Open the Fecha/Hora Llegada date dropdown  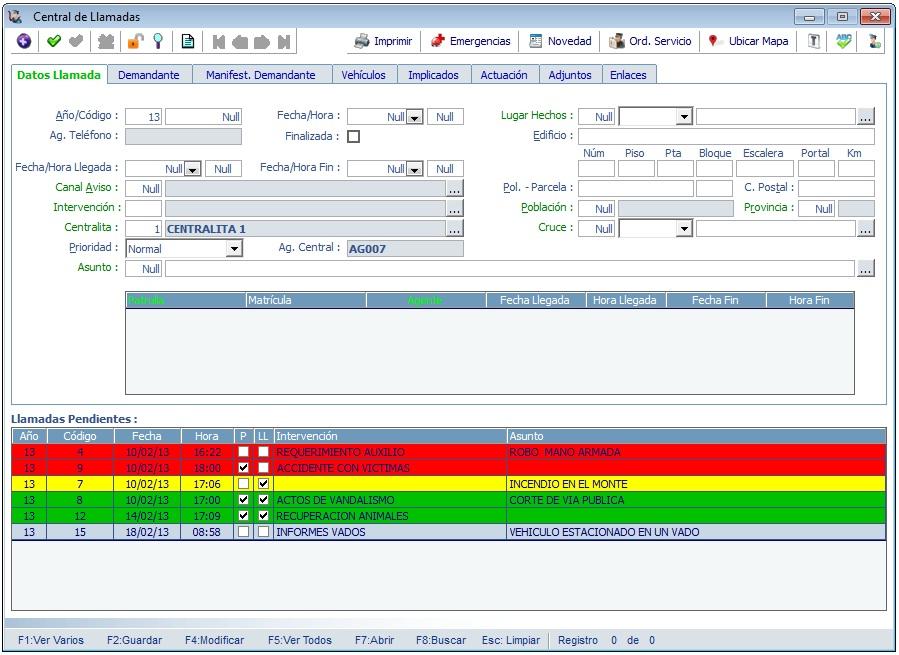193,169
